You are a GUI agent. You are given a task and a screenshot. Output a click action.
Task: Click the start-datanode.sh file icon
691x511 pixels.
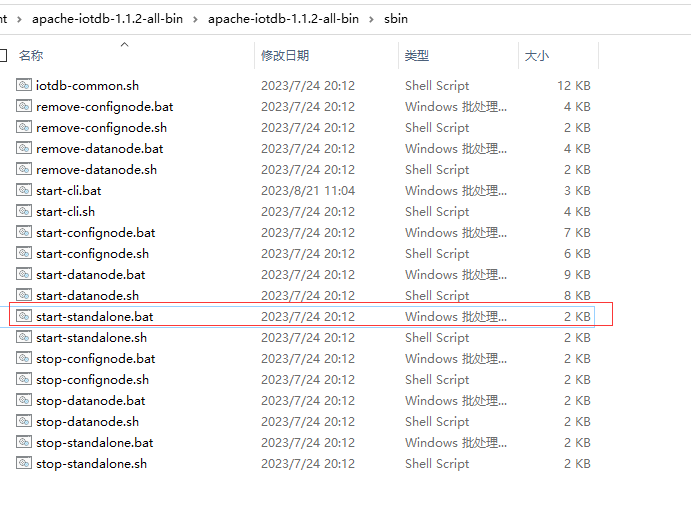tap(24, 295)
